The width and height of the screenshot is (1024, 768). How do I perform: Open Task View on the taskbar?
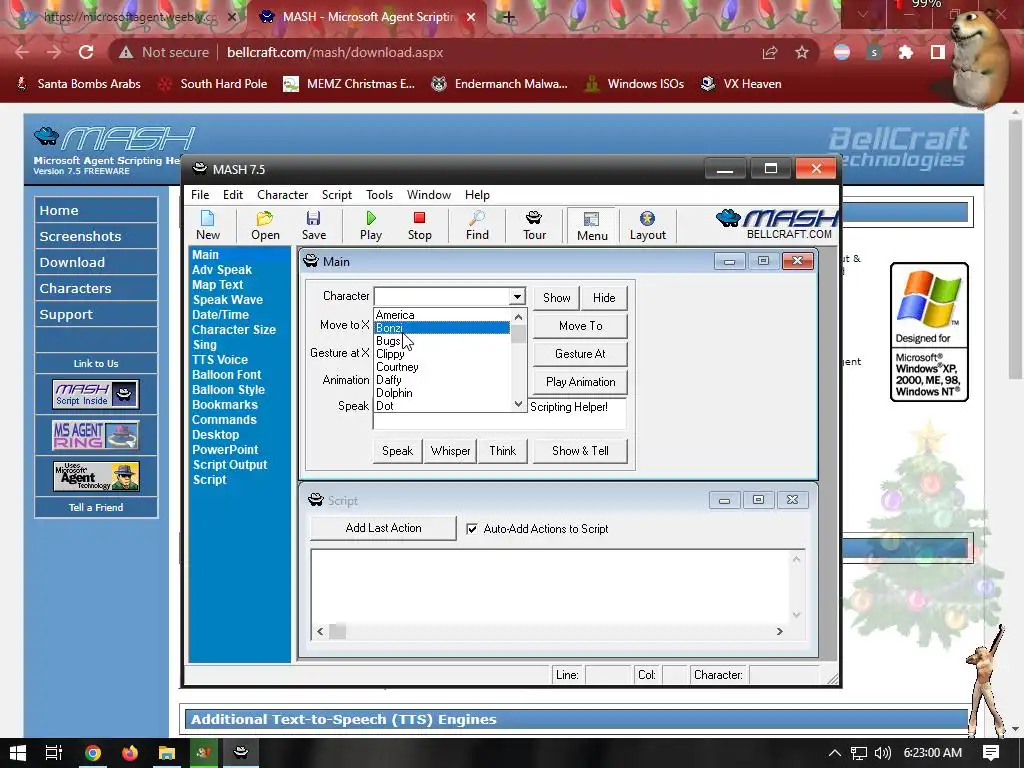tap(54, 753)
